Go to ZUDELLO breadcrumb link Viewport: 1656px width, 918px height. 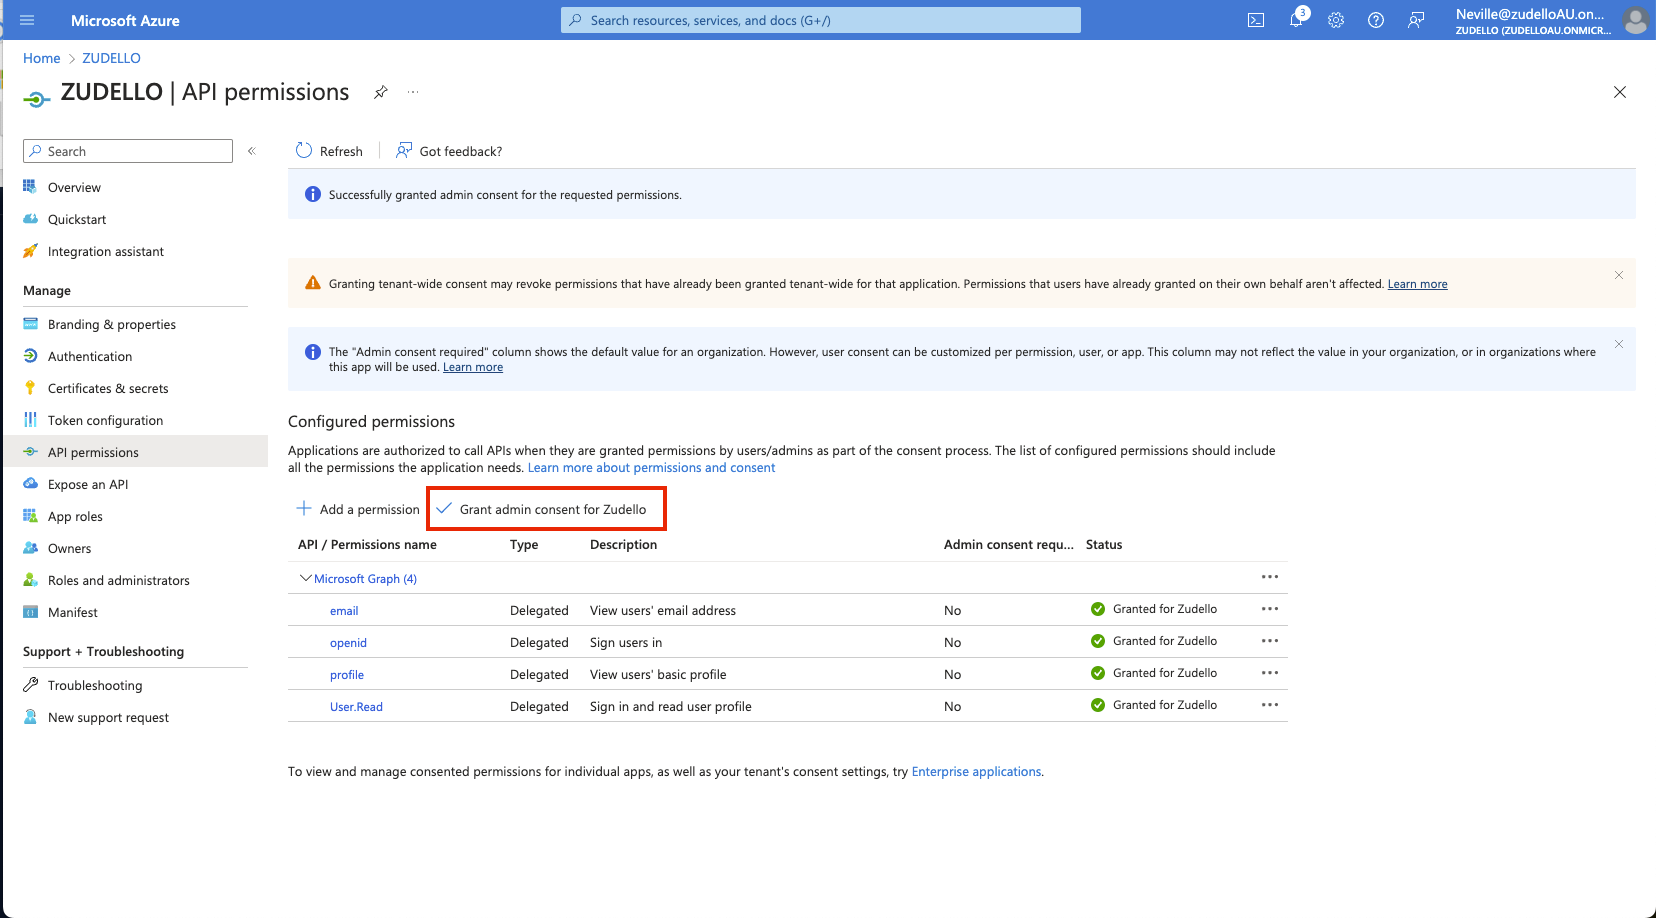pyautogui.click(x=111, y=58)
